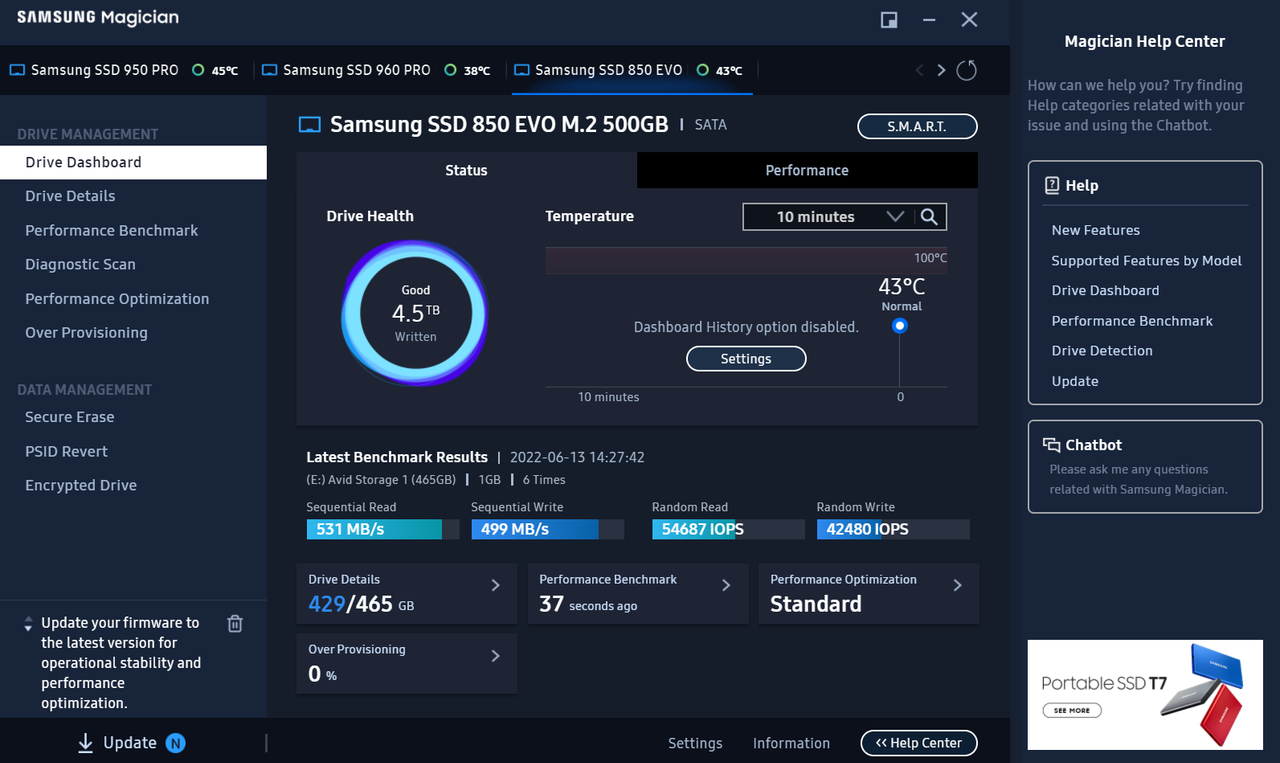The height and width of the screenshot is (763, 1280).
Task: Open Information in the bottom bar
Action: click(791, 743)
